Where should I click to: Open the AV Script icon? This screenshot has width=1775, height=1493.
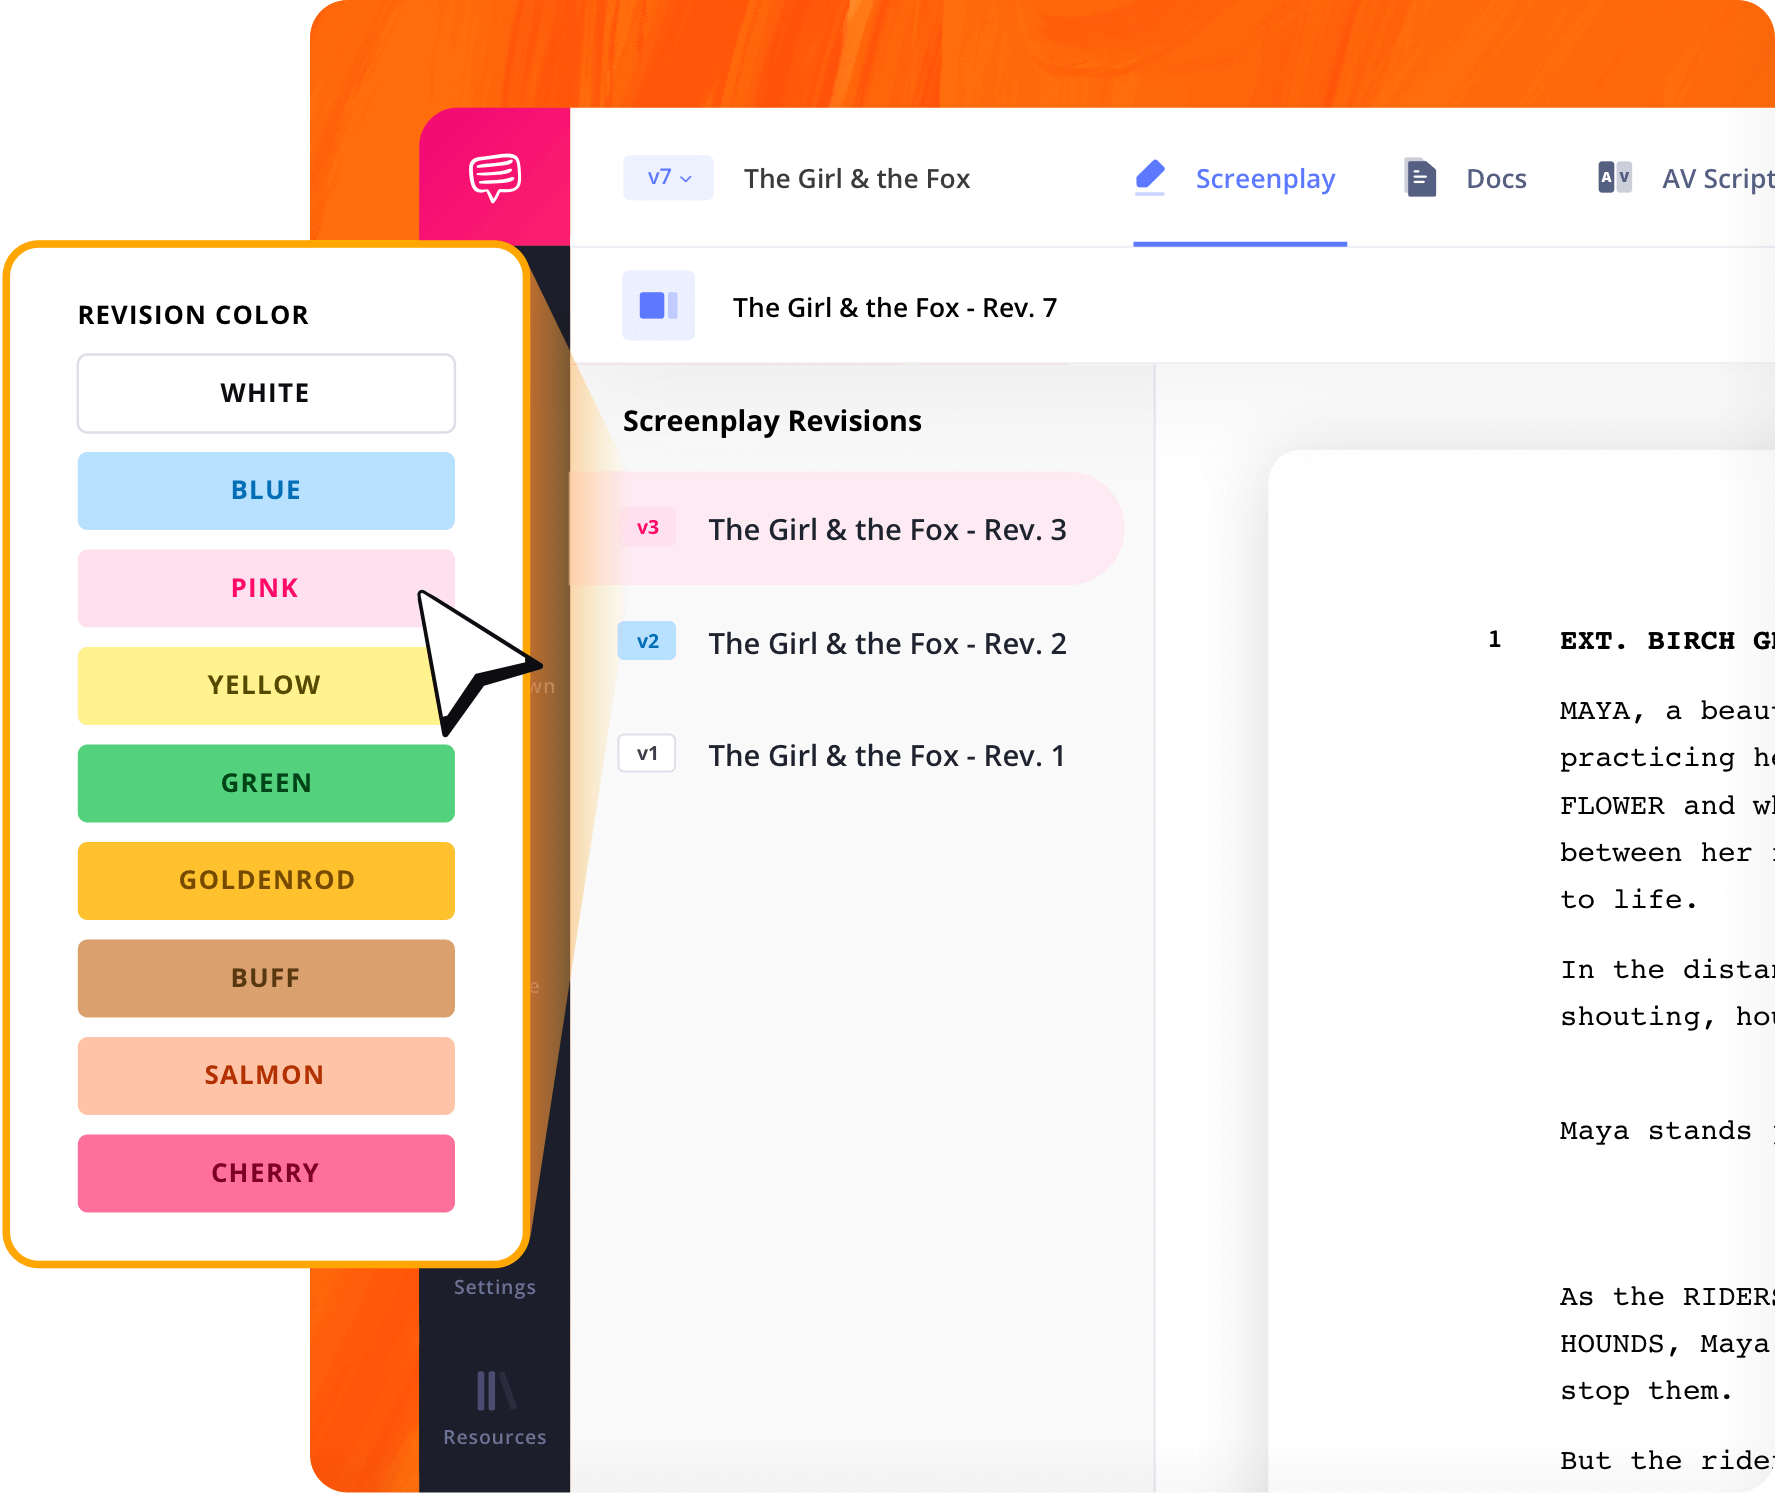[1613, 177]
